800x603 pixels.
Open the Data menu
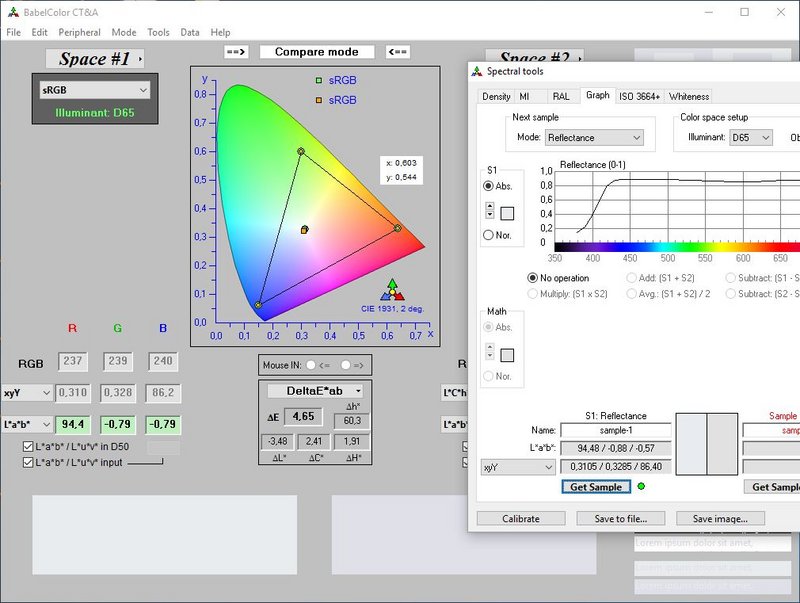[190, 32]
